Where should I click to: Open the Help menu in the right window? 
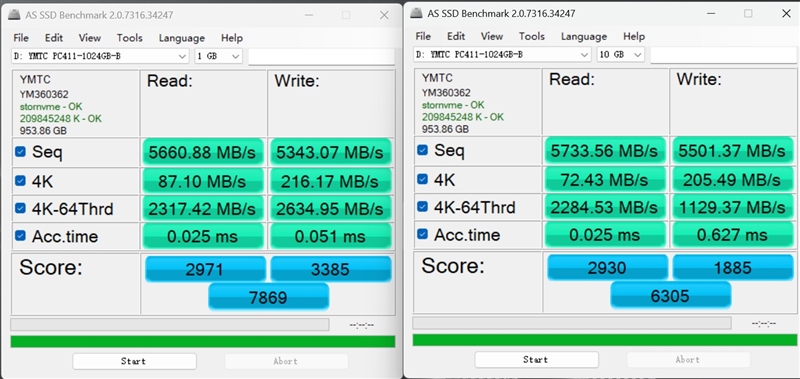coord(634,36)
